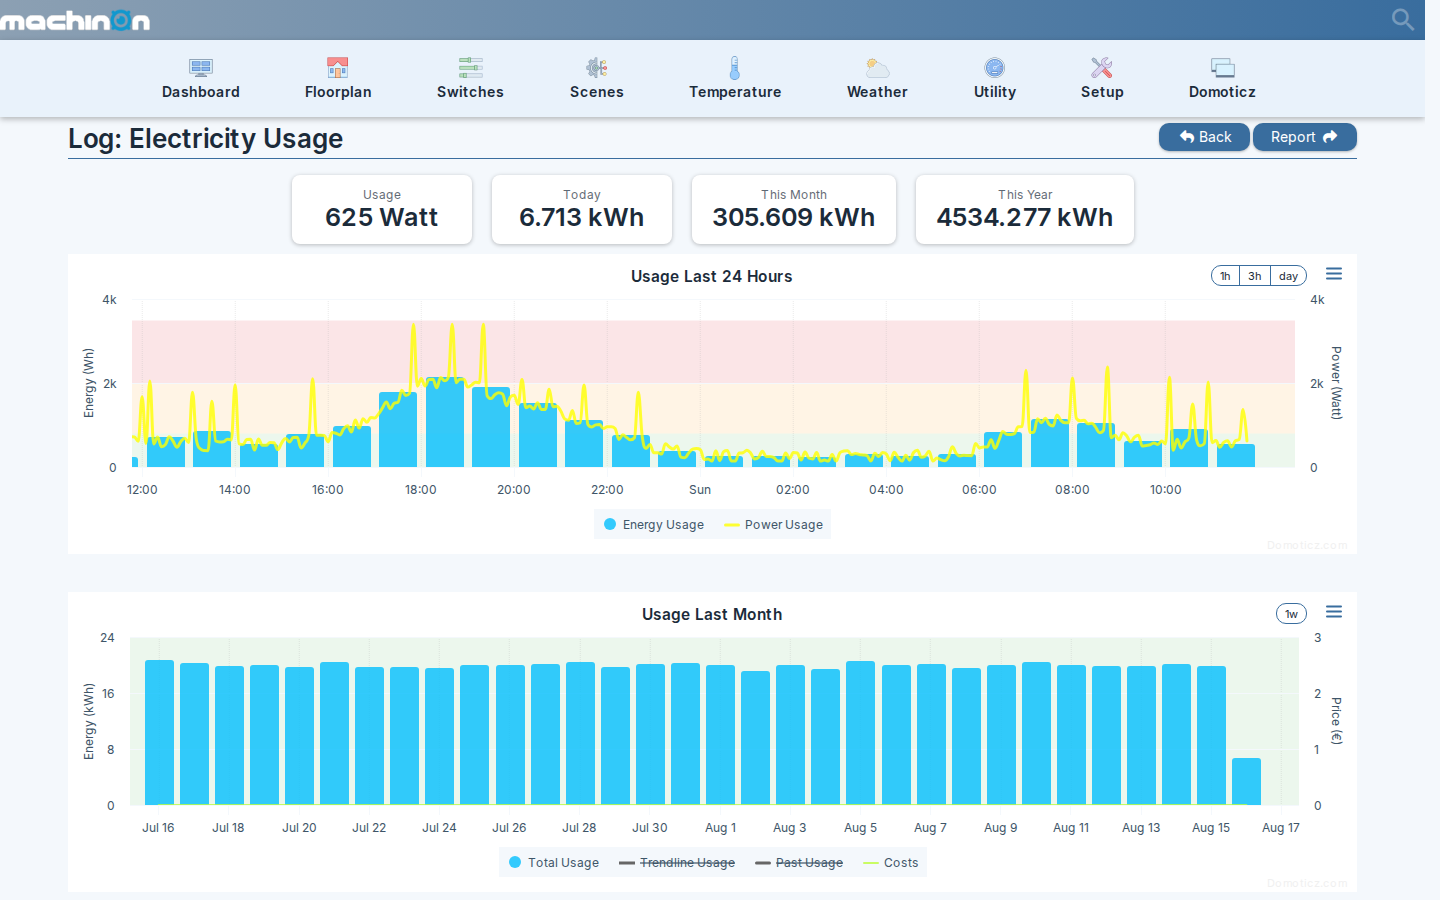Viewport: 1440px width, 900px height.
Task: Go to the Floorplan menu label
Action: coord(338,92)
